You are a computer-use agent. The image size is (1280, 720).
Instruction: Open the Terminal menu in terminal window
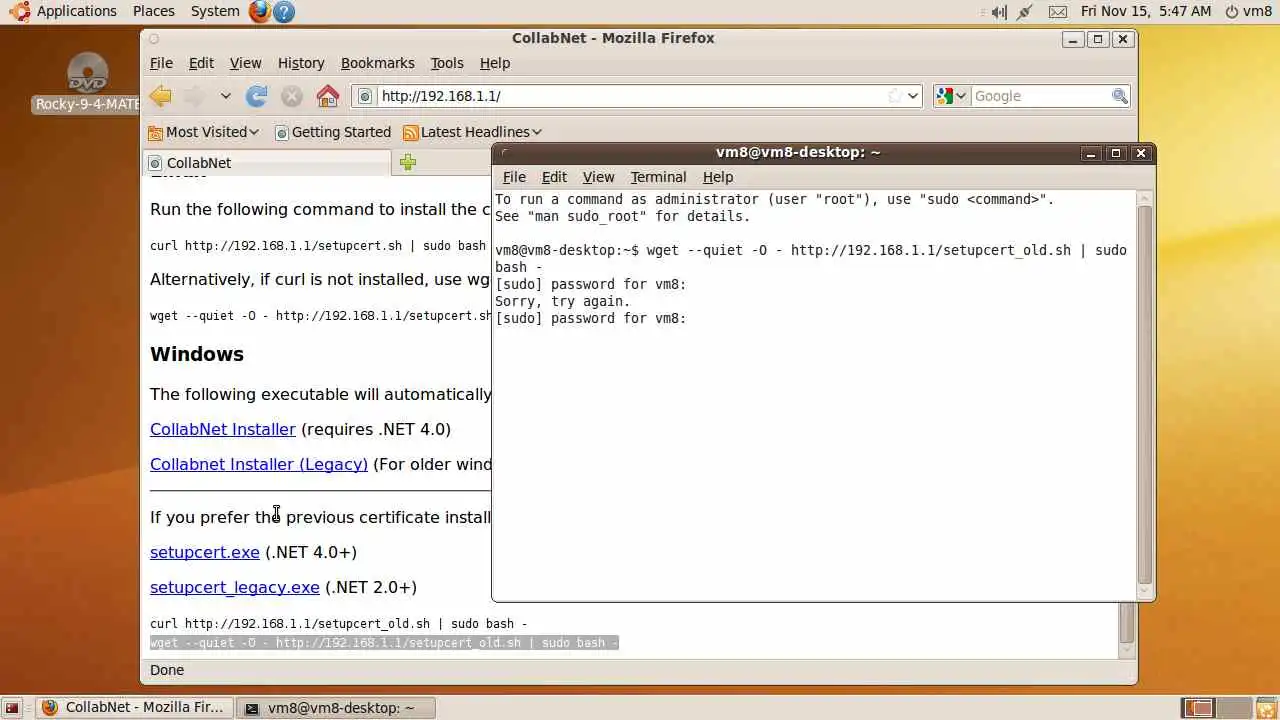658,177
